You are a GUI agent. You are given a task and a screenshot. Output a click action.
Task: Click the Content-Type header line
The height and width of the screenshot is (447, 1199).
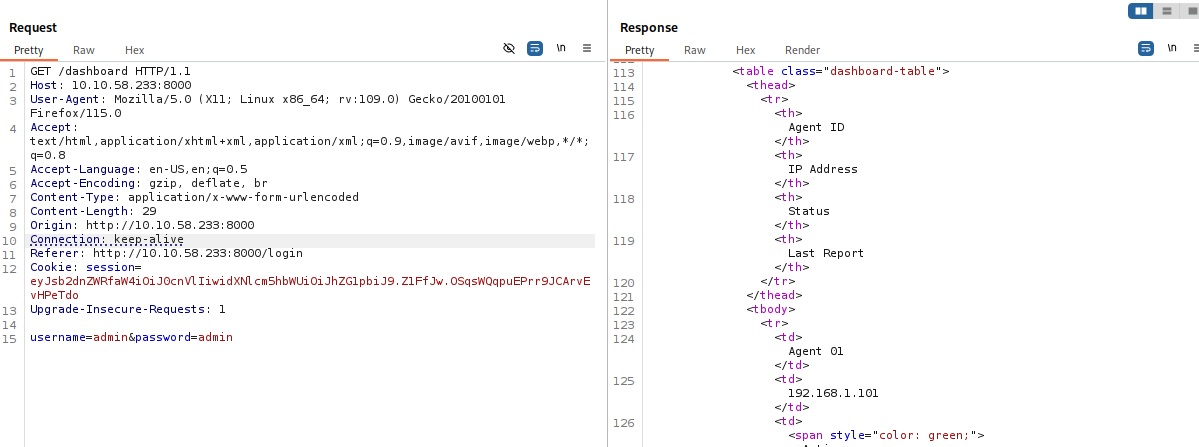coord(194,197)
